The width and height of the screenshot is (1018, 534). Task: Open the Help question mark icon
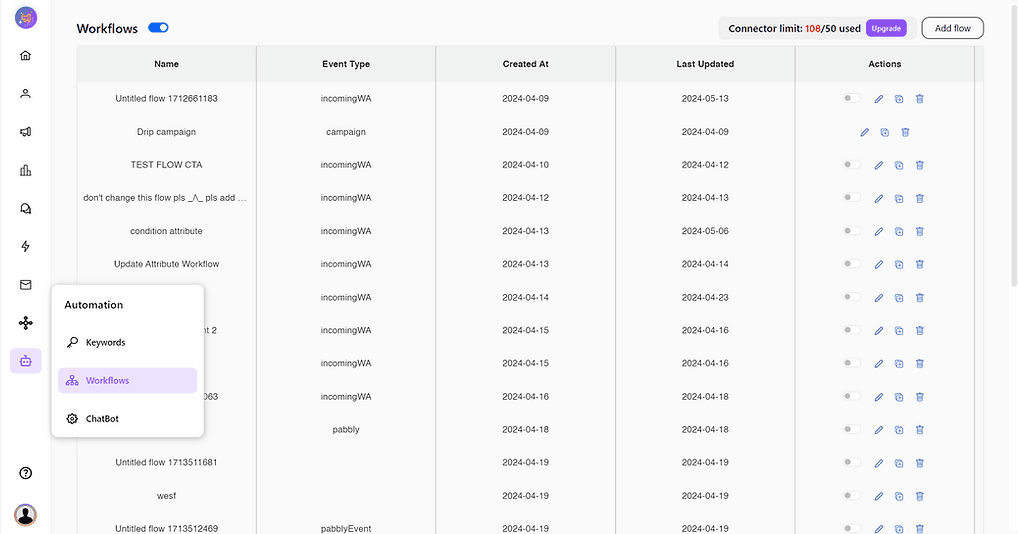tap(25, 473)
